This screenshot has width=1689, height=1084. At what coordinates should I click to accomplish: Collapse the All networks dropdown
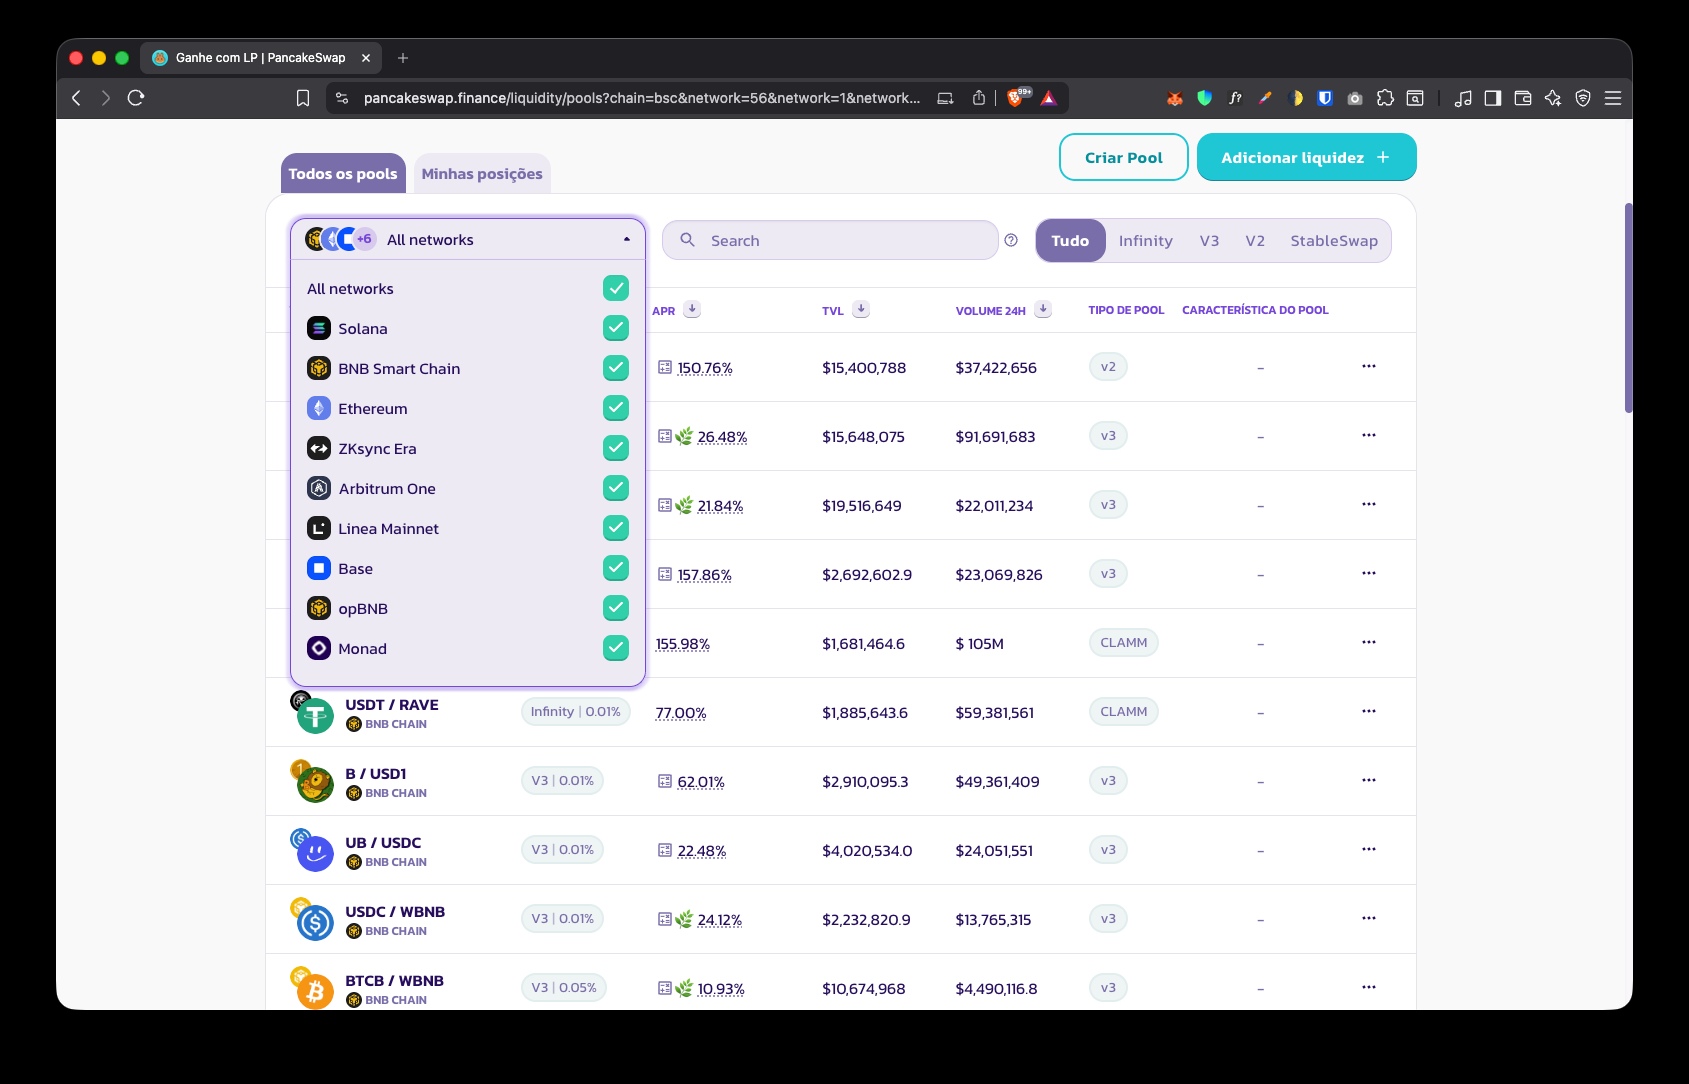468,239
